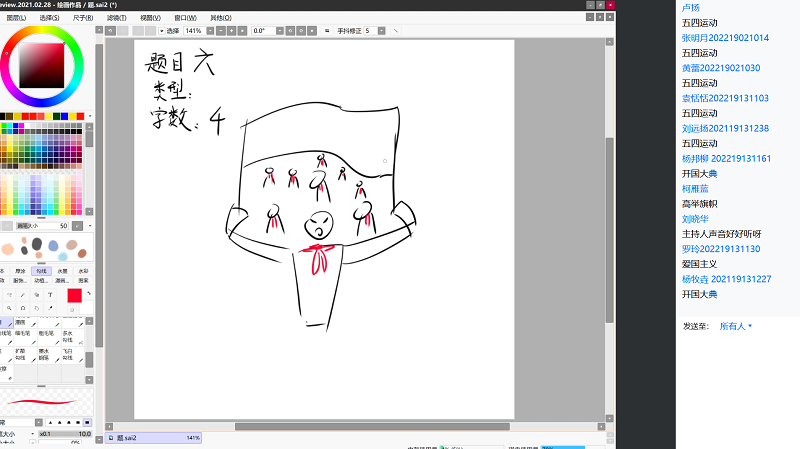Click the 题.sai2 document tab
The width and height of the screenshot is (800, 449).
point(153,438)
